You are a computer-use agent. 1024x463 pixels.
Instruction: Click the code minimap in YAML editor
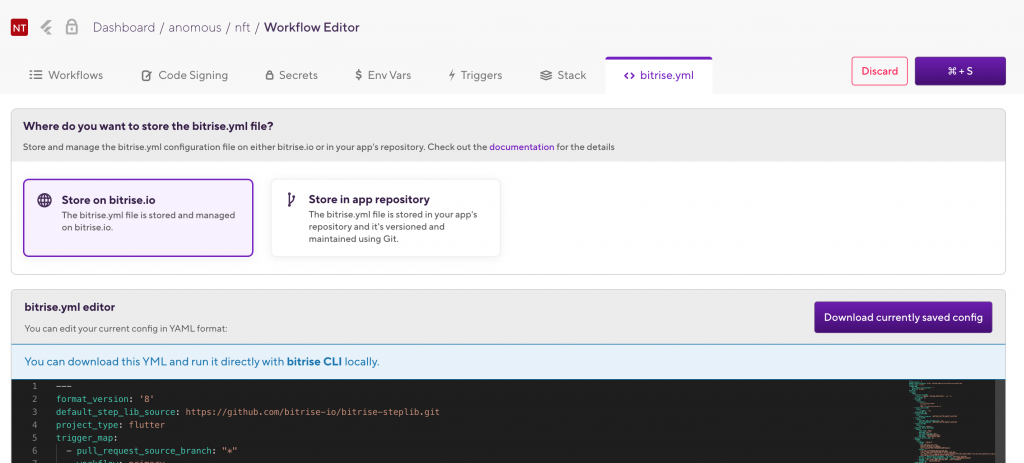(950, 421)
